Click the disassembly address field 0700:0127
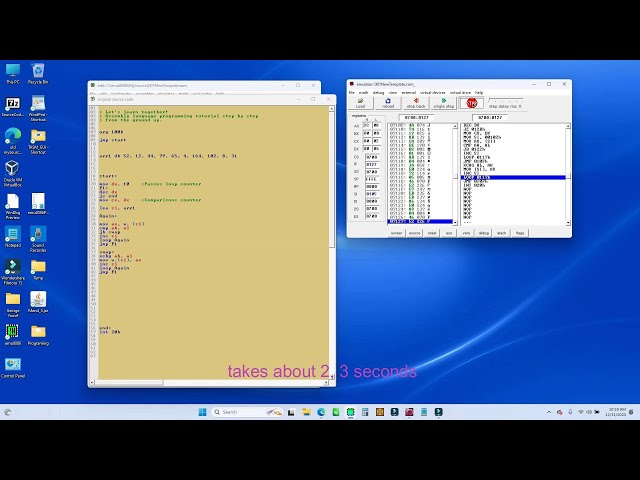The image size is (640, 480). click(x=489, y=118)
